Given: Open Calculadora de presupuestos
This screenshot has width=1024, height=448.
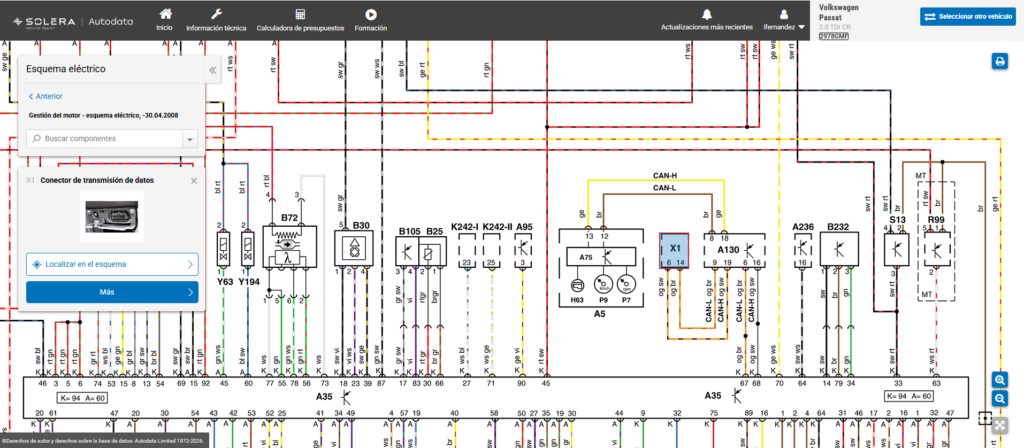Looking at the screenshot, I should tap(300, 20).
